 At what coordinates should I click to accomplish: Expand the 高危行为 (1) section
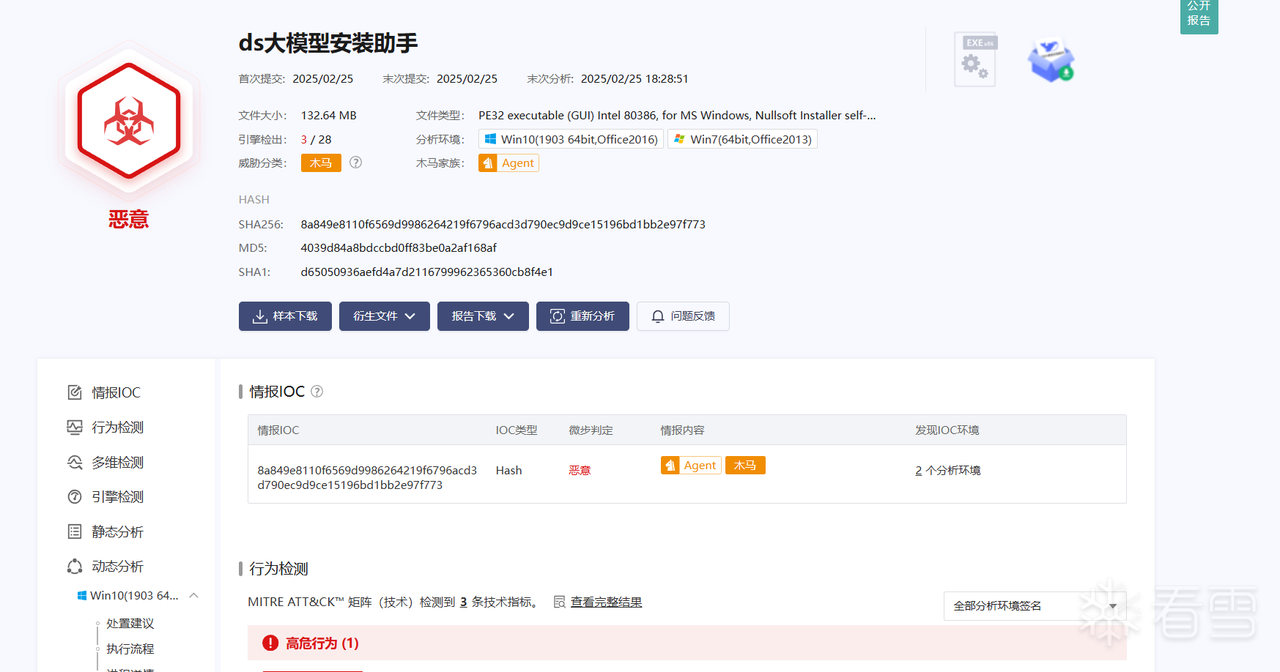pos(687,643)
